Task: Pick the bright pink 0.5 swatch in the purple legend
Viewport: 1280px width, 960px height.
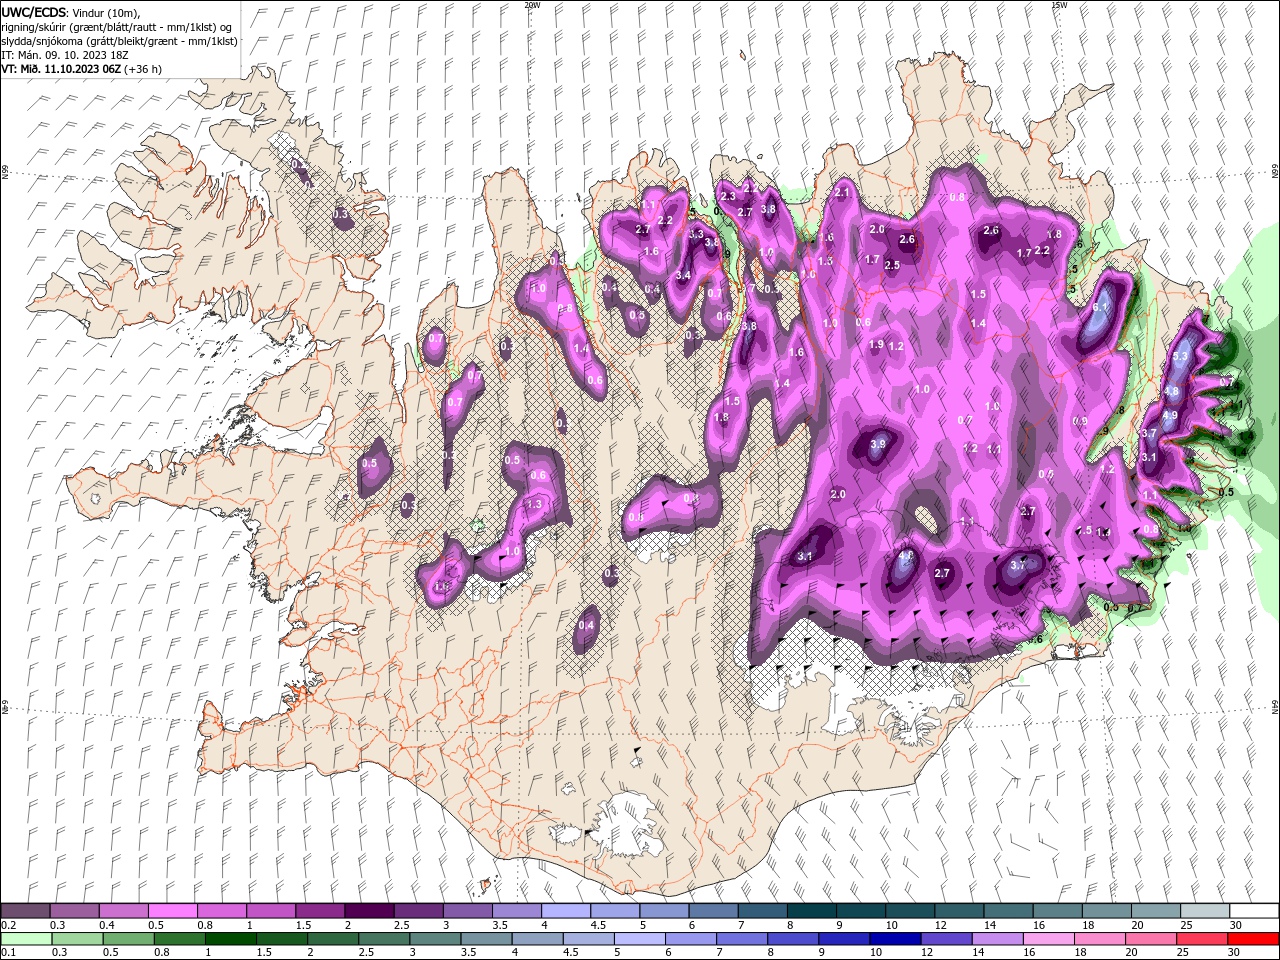Action: click(x=172, y=911)
